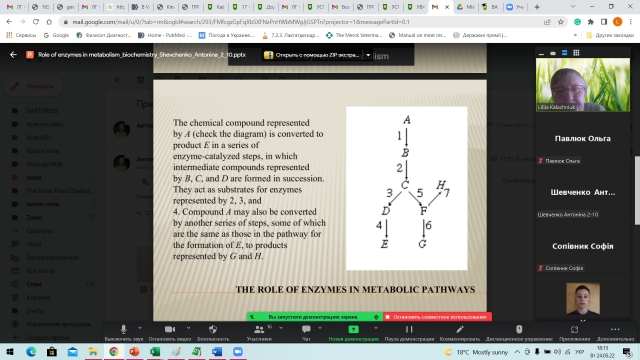Select Павлюк Ольга participant tile
640x360 pixels.
point(583,139)
